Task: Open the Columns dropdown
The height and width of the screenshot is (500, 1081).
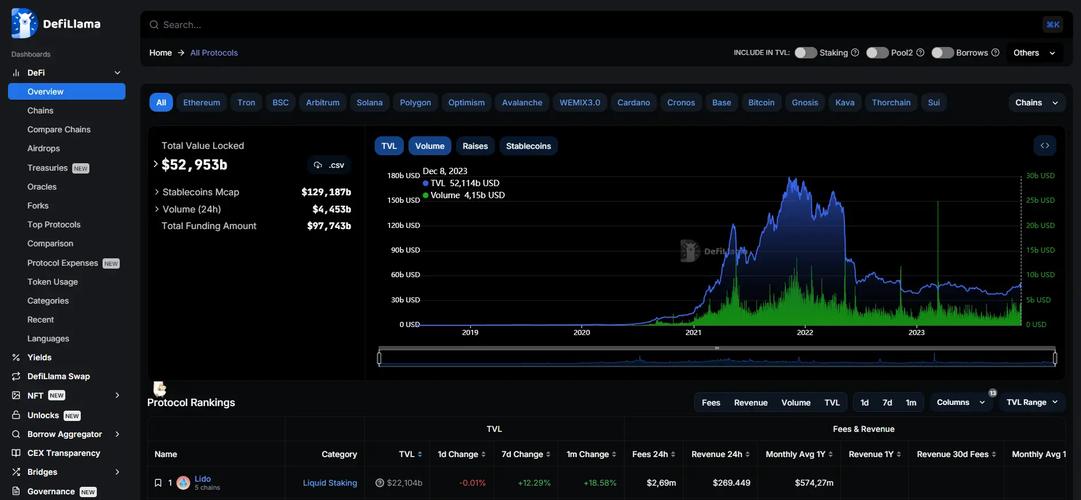Action: [x=961, y=402]
